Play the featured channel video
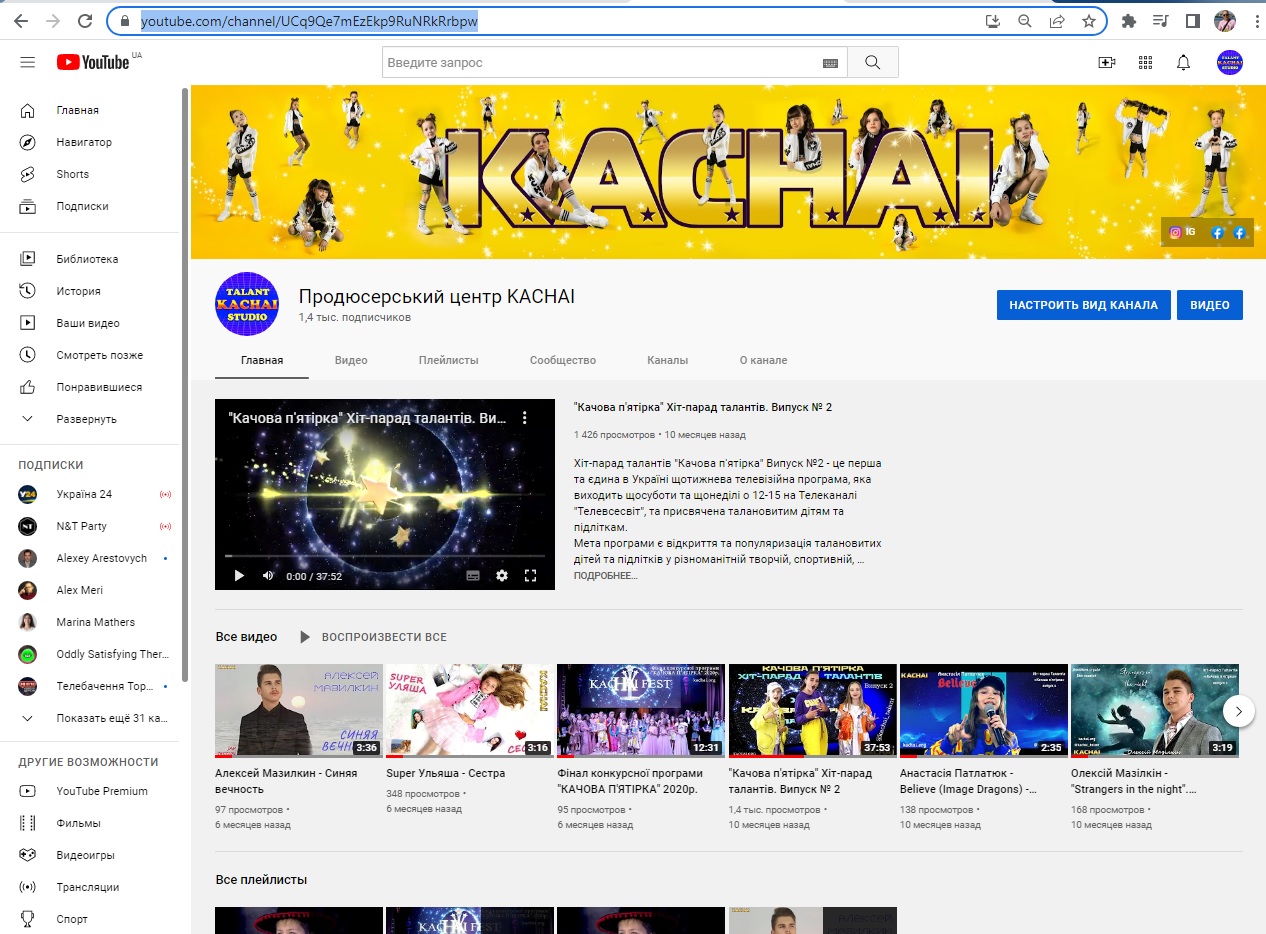This screenshot has height=934, width=1266. [239, 575]
